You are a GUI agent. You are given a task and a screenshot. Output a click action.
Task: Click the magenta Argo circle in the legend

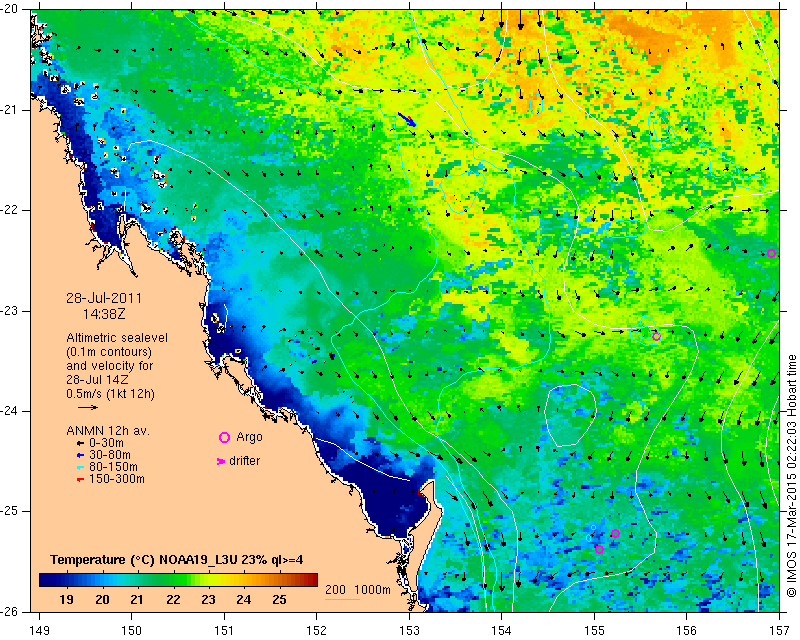point(224,437)
